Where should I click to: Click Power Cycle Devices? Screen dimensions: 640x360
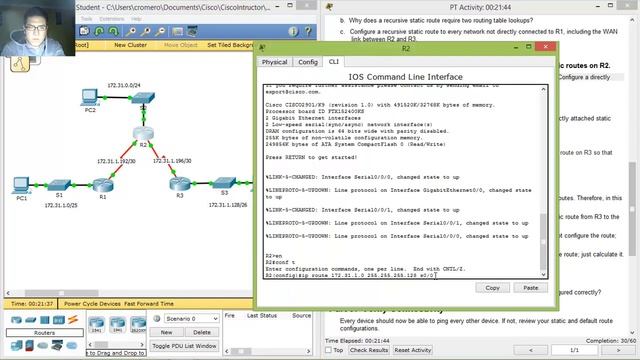(x=92, y=304)
